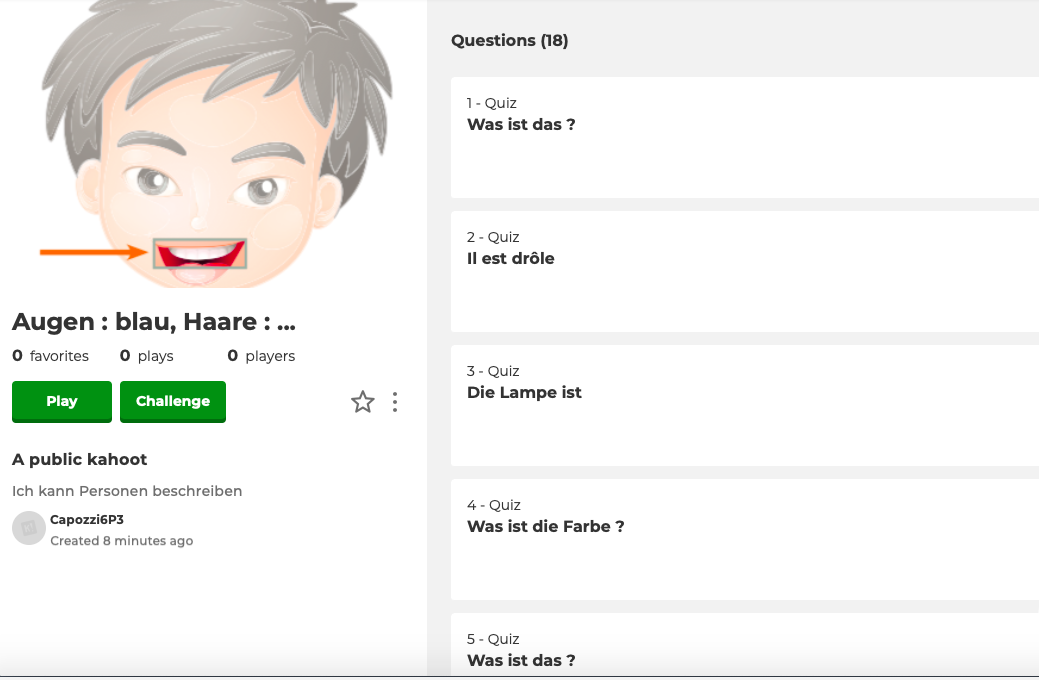Click the 'A public kahoot' label
This screenshot has height=680, width=1039.
80,460
